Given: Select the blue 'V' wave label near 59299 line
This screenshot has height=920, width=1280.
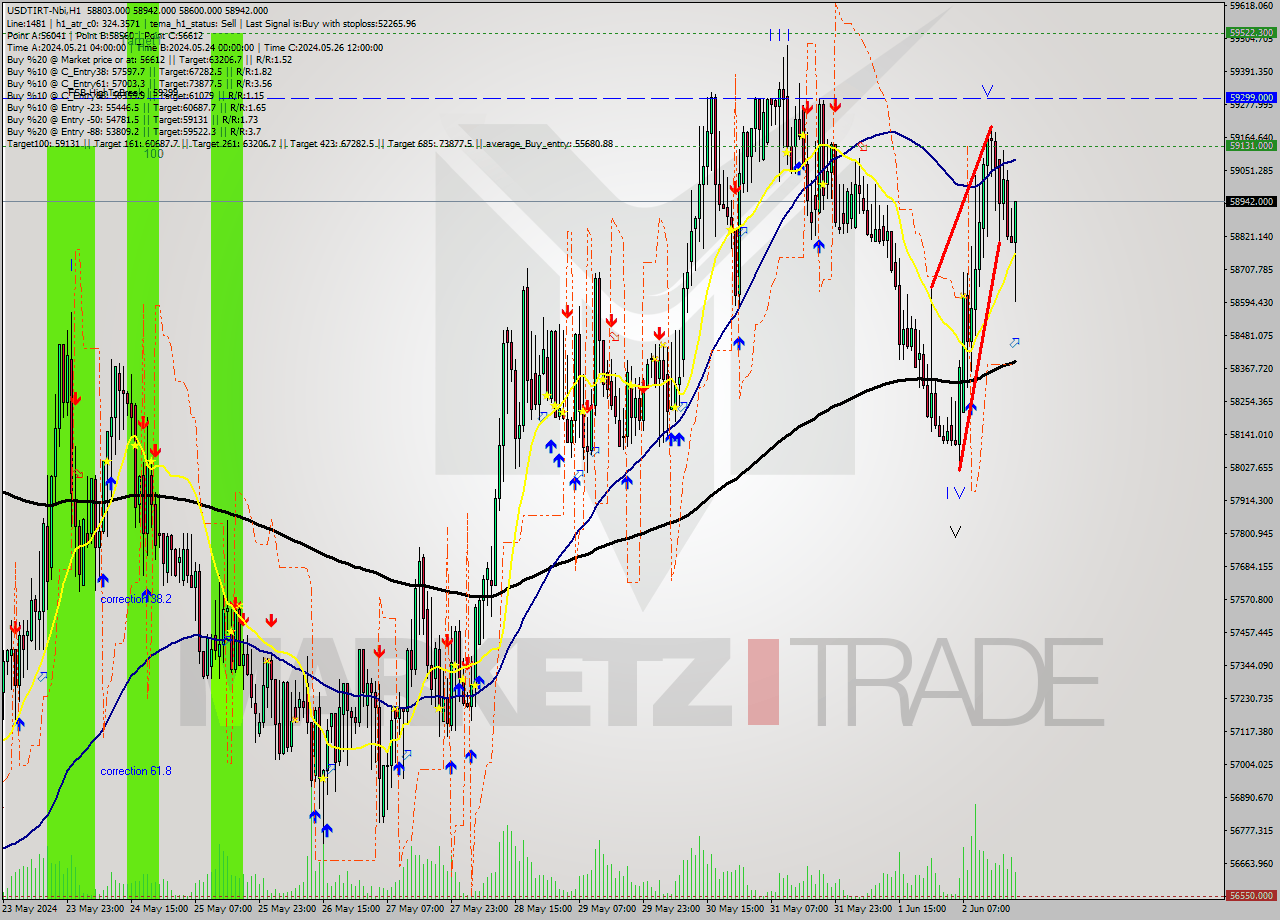Looking at the screenshot, I should [x=987, y=91].
